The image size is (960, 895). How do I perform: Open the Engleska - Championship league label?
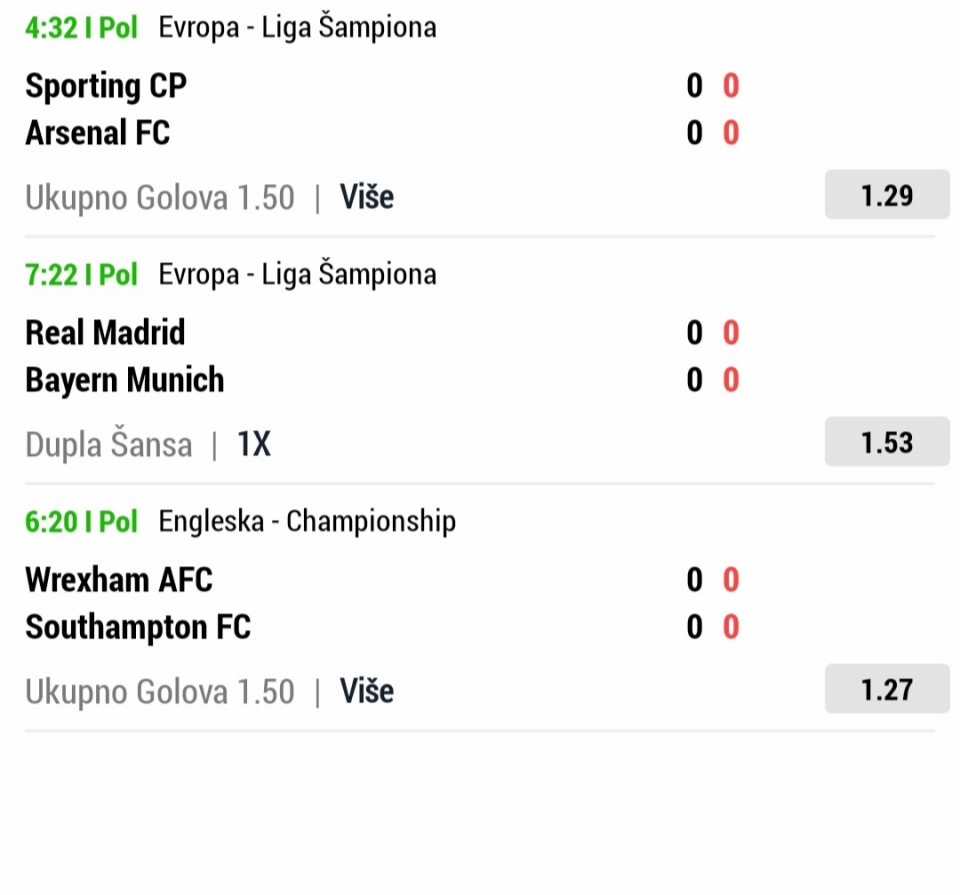point(307,521)
